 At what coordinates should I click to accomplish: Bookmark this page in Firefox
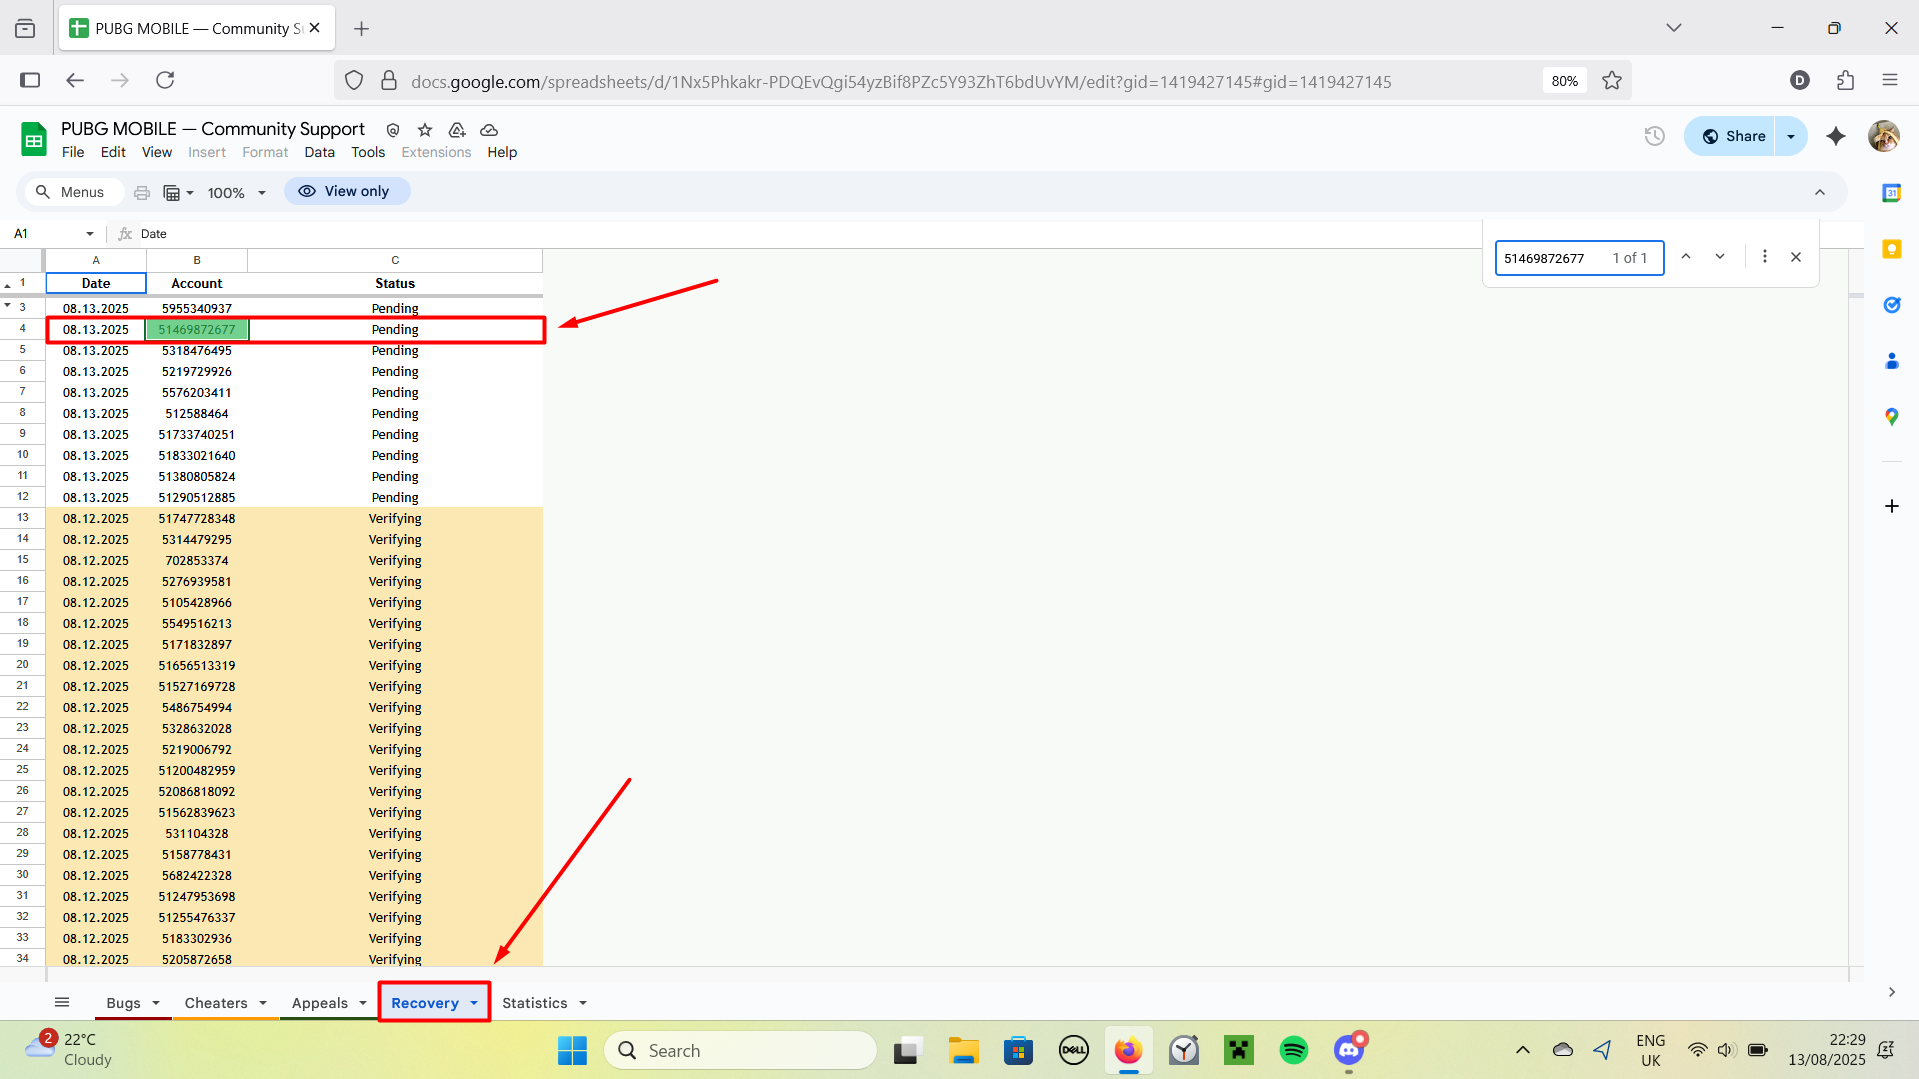pyautogui.click(x=1612, y=81)
